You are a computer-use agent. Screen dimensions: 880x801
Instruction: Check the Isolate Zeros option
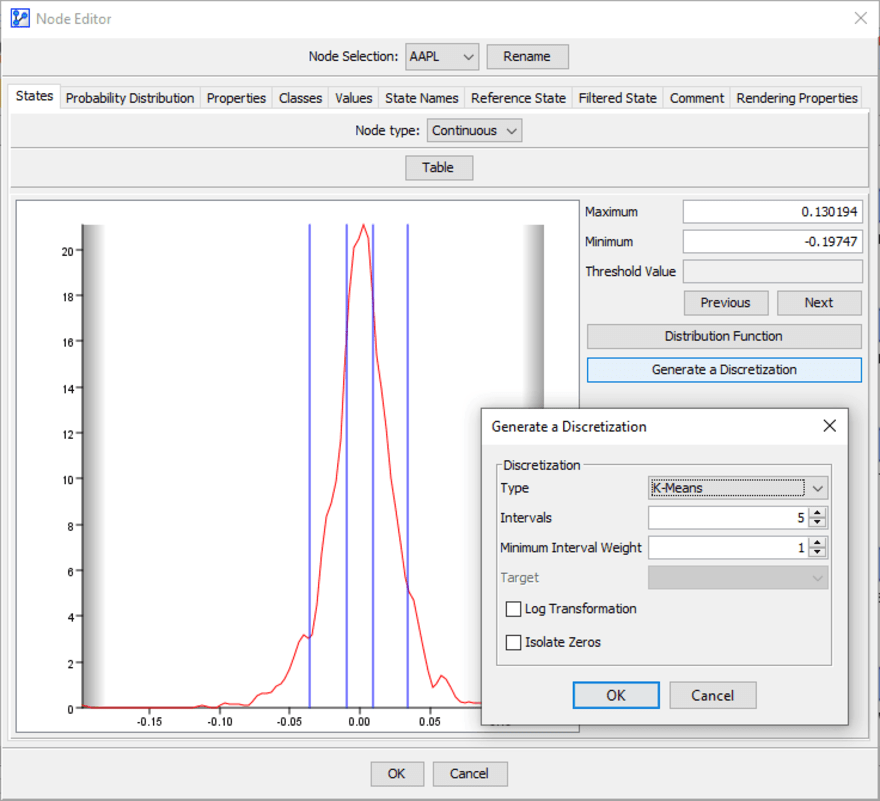[514, 642]
